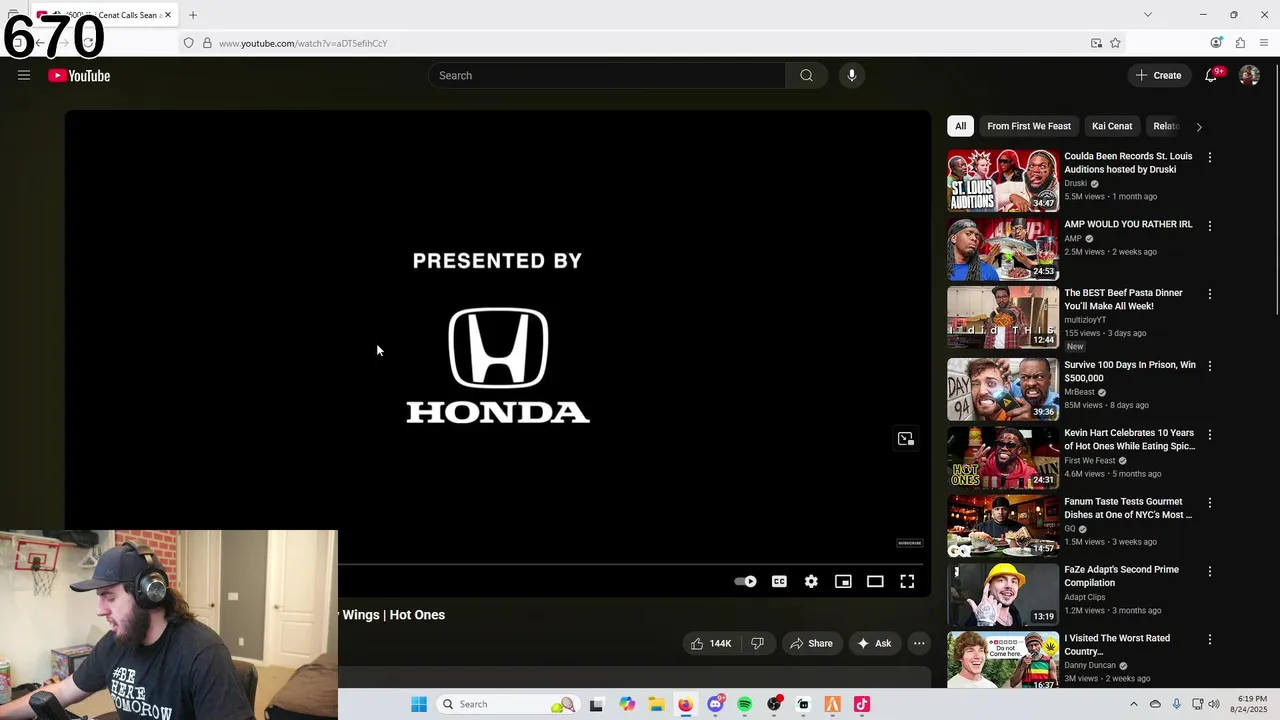The width and height of the screenshot is (1280, 720).
Task: Switch to theater mode
Action: pos(875,581)
